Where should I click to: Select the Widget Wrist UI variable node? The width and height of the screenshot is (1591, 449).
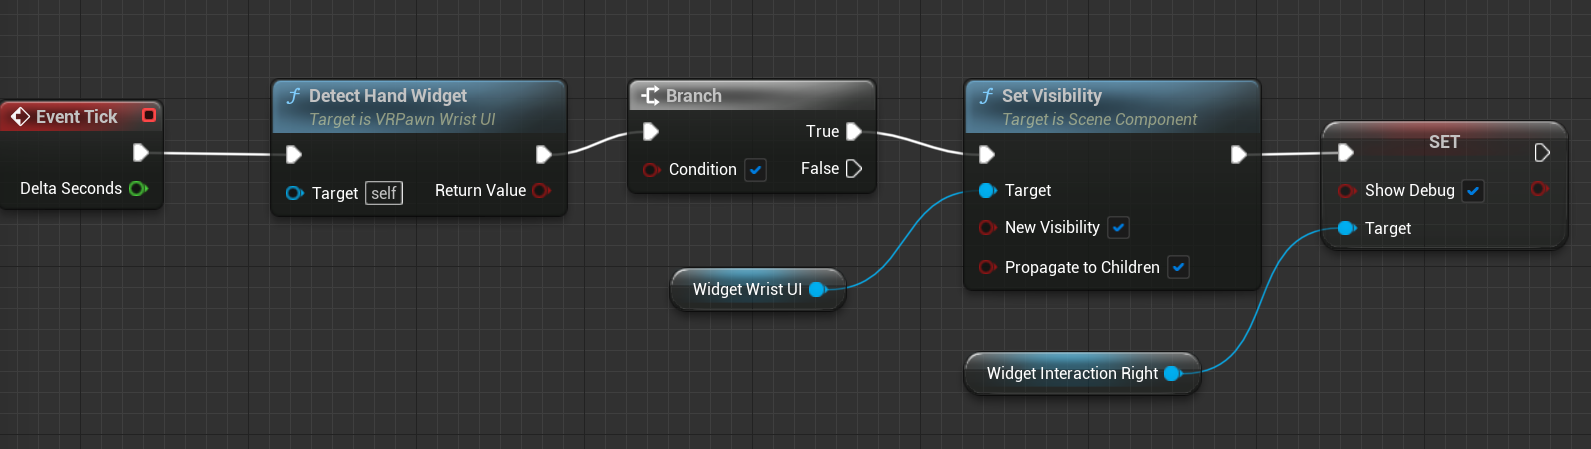pos(746,289)
